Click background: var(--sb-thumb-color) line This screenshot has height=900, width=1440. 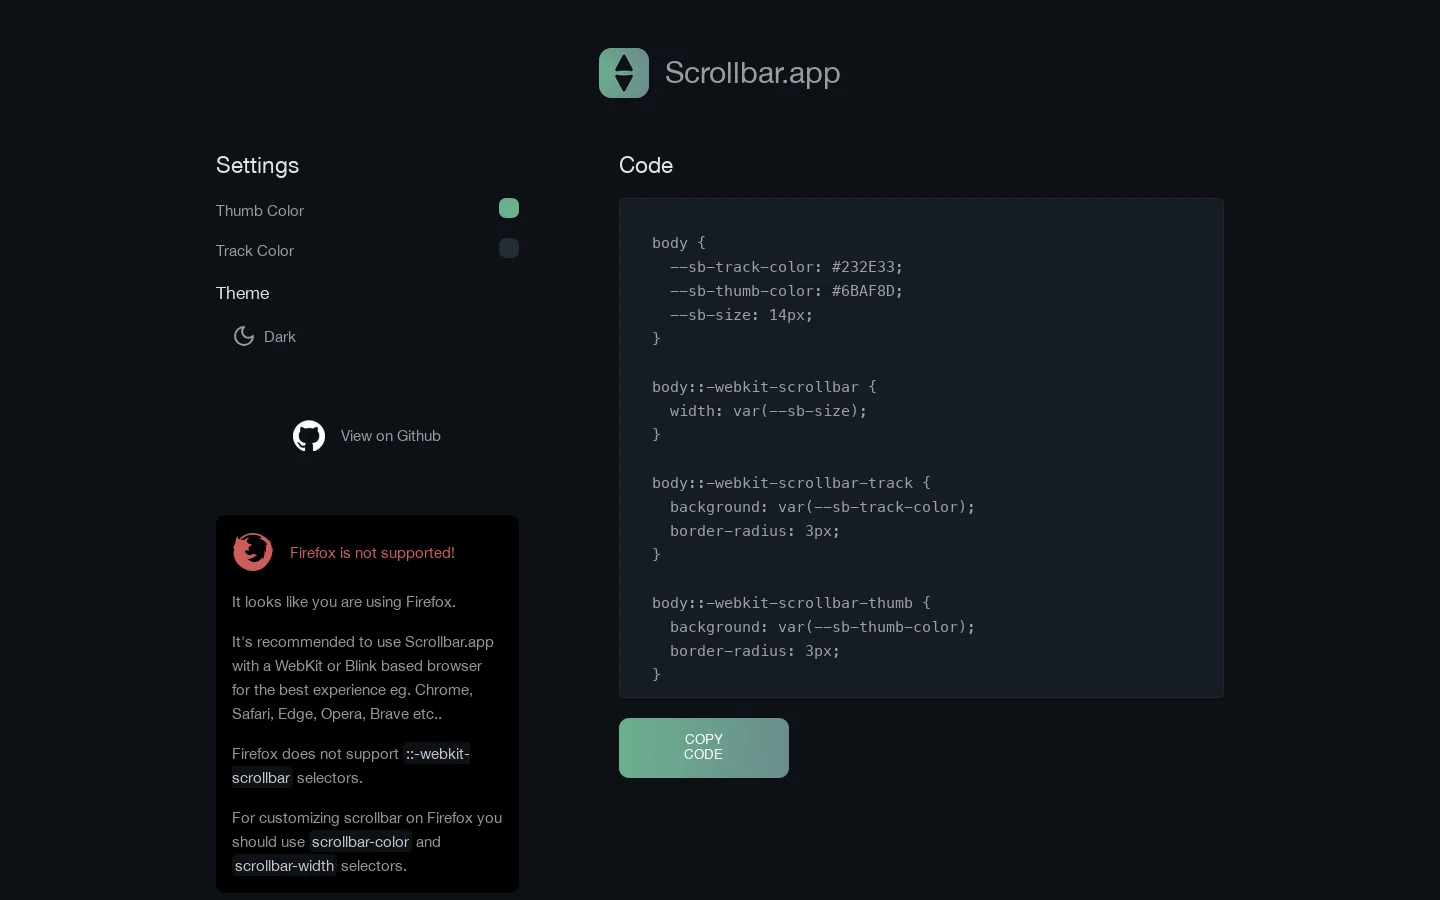822,627
